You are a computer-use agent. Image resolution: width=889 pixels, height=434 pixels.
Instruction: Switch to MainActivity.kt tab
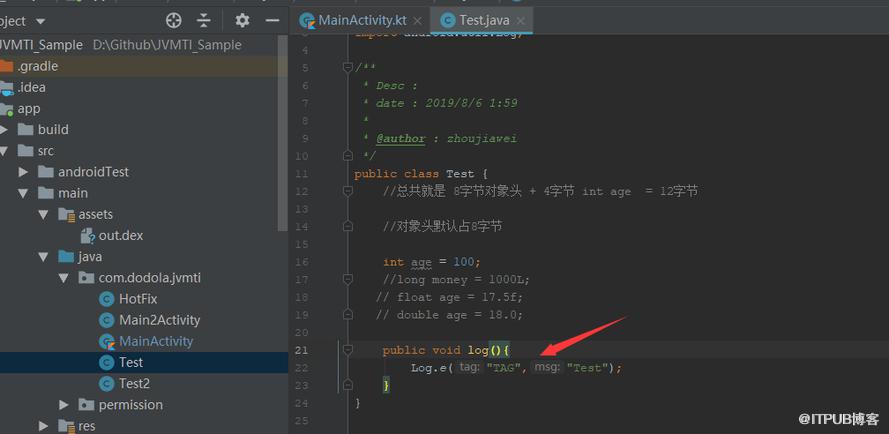(x=362, y=20)
